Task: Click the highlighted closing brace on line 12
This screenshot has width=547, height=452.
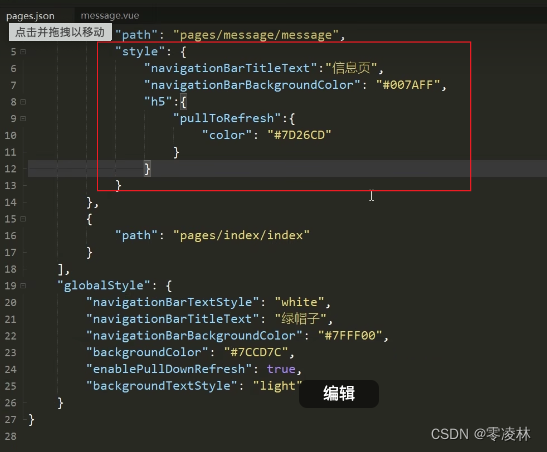Action: click(147, 169)
